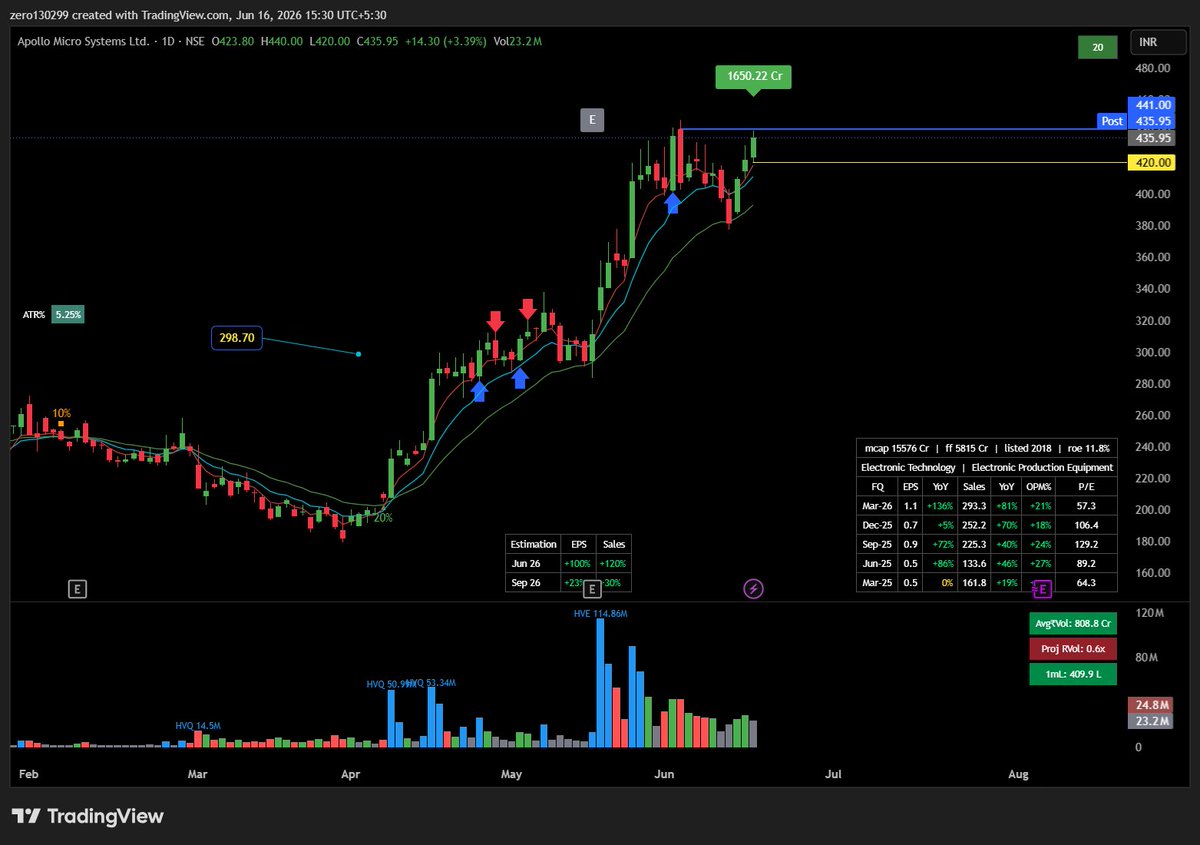The width and height of the screenshot is (1200, 845).
Task: Click the blue Post label
Action: (x=1112, y=121)
